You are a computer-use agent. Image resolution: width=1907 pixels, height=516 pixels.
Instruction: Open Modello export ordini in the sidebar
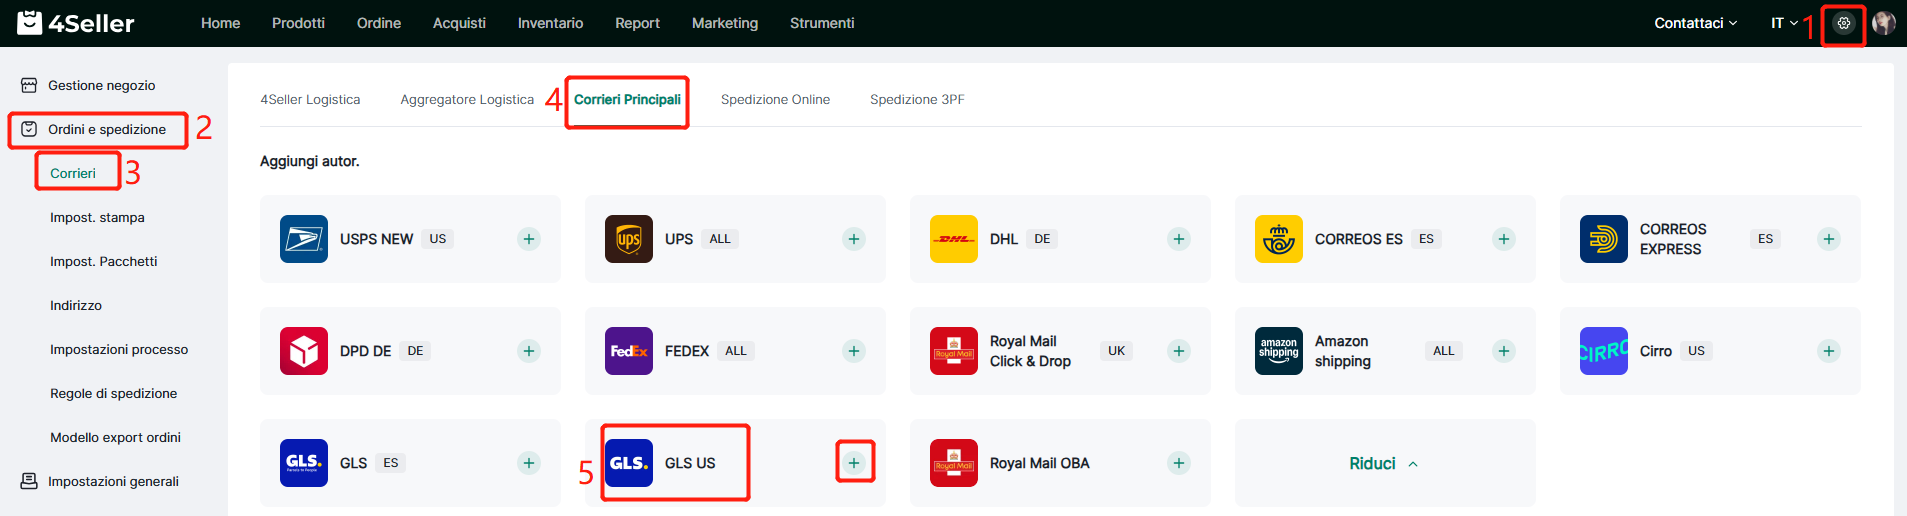coord(115,437)
